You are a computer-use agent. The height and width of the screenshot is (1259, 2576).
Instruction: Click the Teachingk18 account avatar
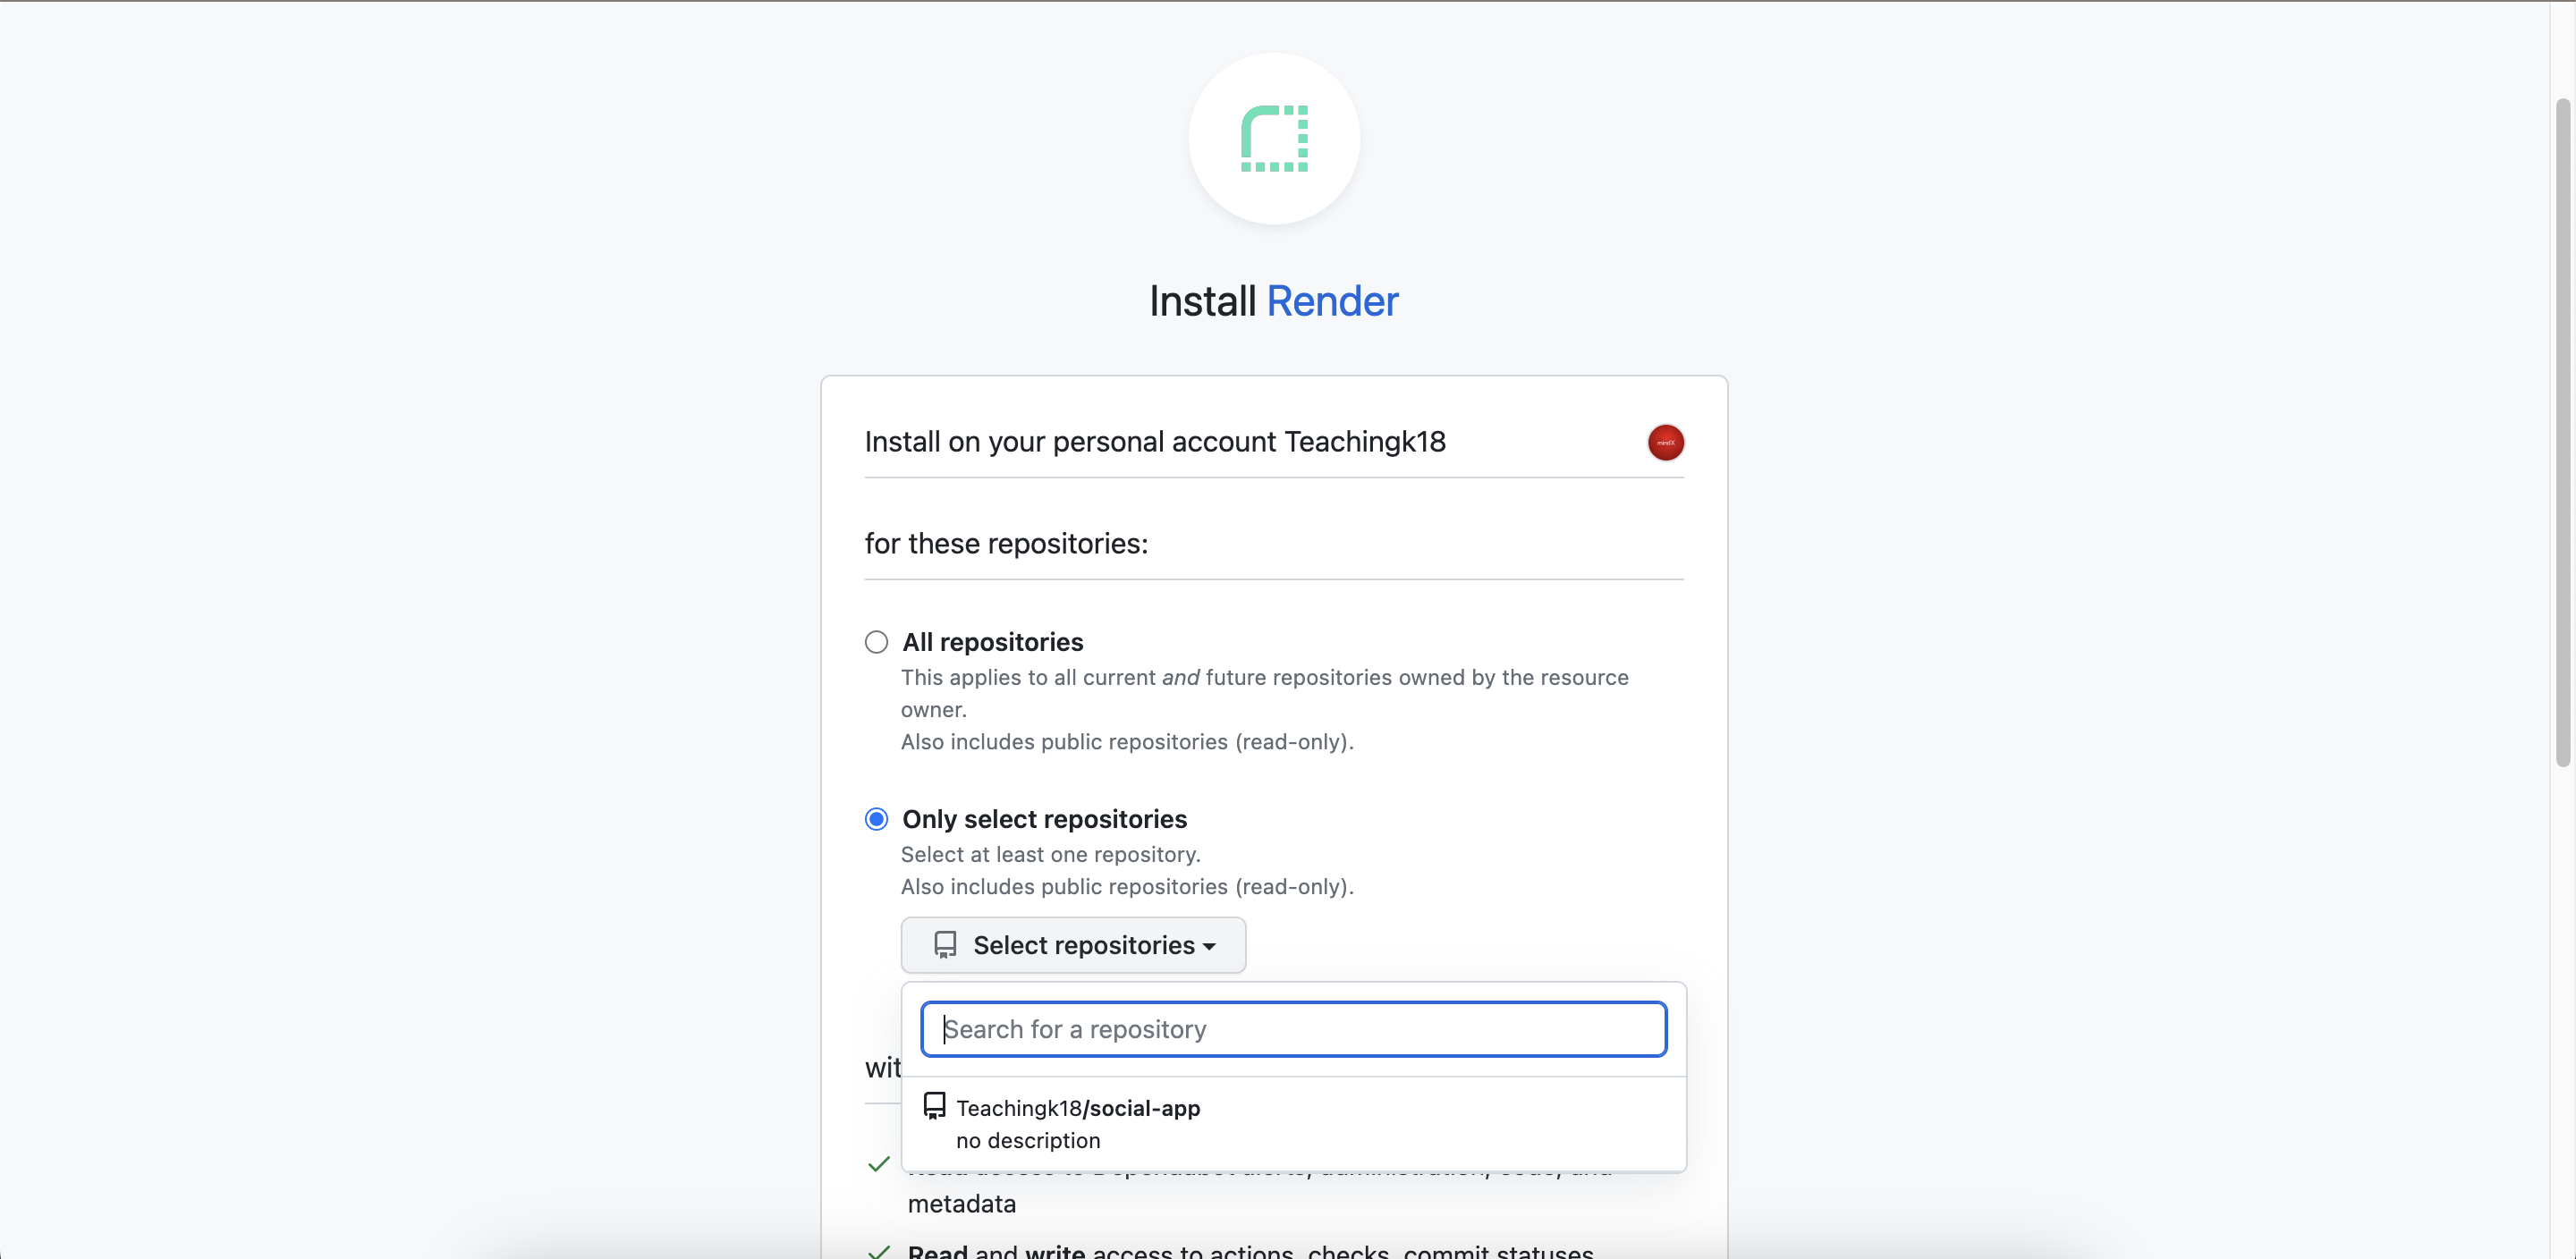1665,442
